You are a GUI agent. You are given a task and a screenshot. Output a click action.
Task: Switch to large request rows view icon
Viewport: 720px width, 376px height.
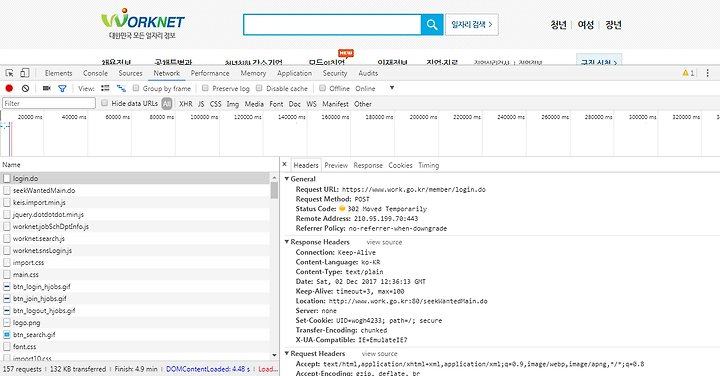105,88
